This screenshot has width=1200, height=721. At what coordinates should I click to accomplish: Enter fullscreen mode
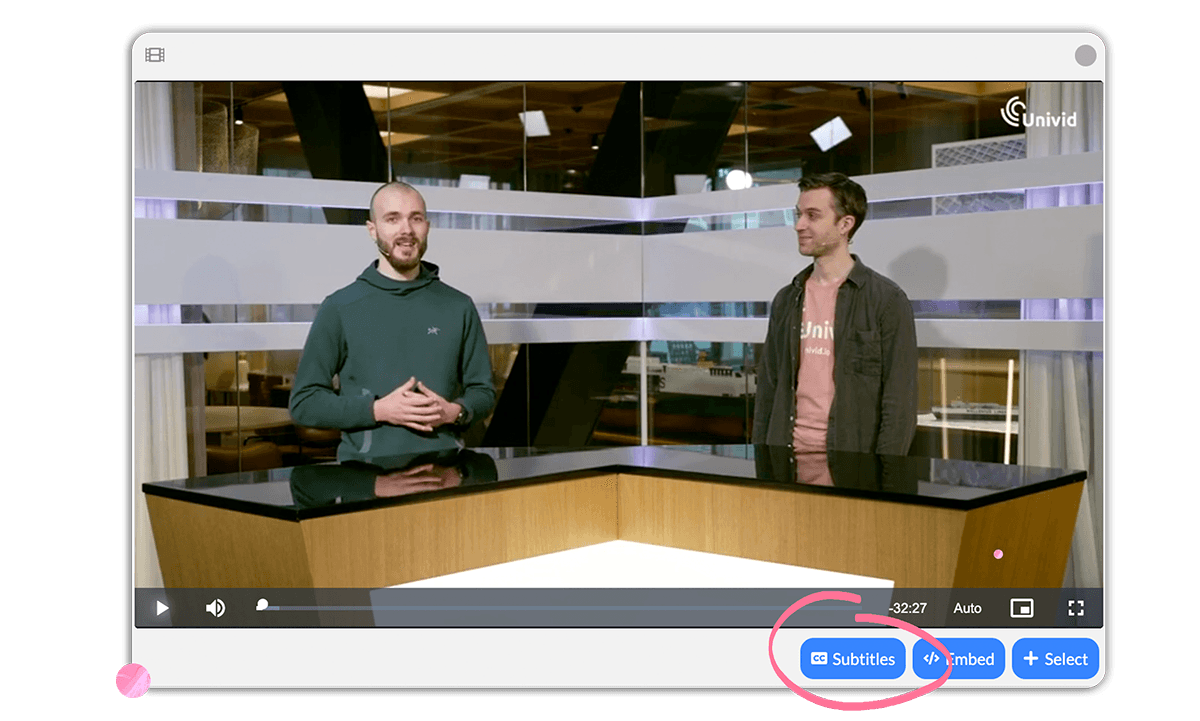pyautogui.click(x=1076, y=608)
